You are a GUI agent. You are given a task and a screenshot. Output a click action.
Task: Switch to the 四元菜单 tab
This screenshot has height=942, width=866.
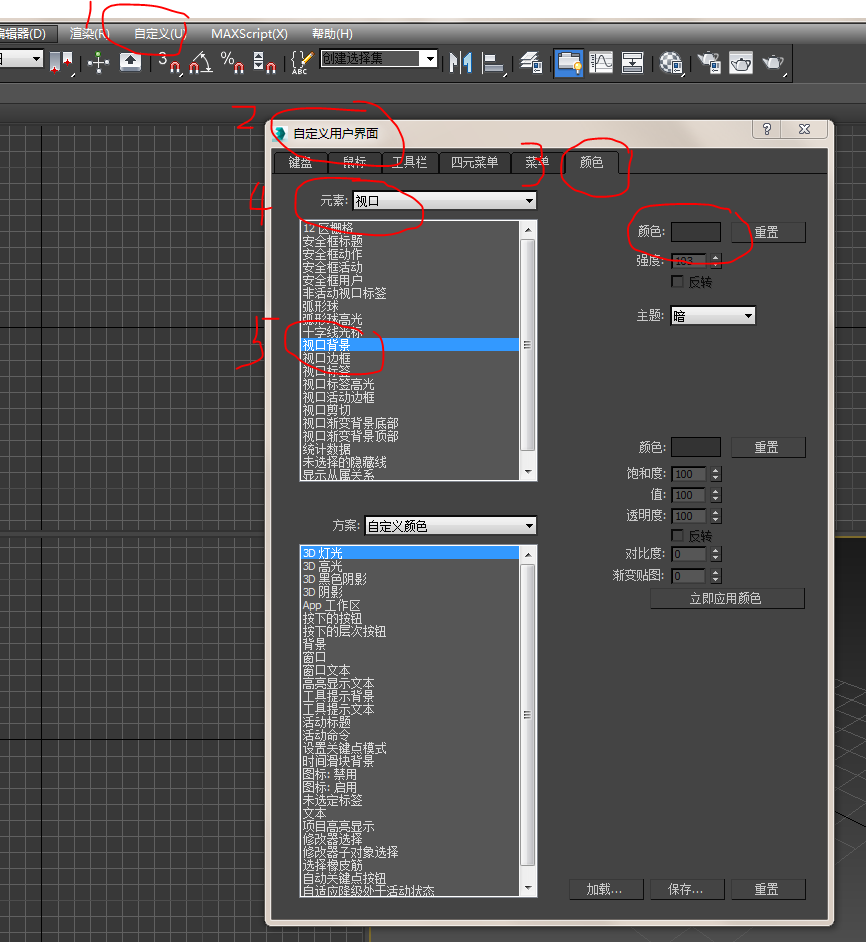[474, 162]
